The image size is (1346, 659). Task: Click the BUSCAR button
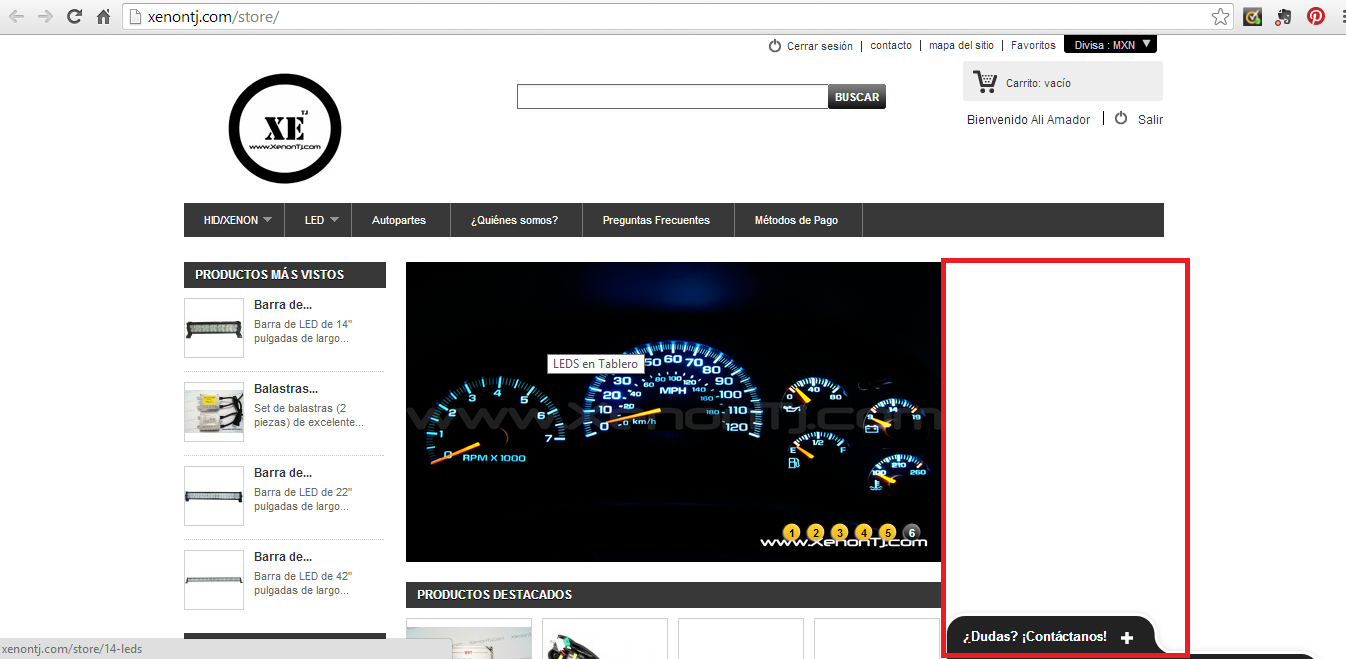click(857, 97)
